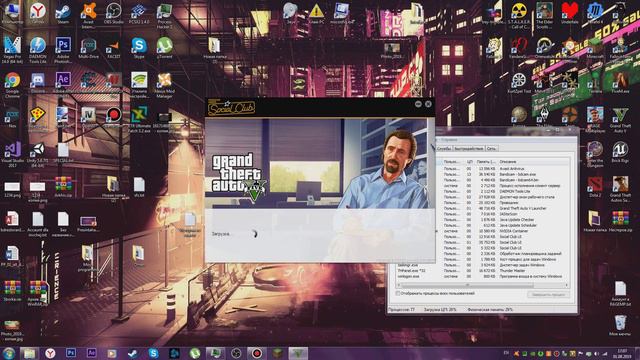Select the DAEMON Tools Lite process row
Screen dimensions: 640x360
point(502,191)
